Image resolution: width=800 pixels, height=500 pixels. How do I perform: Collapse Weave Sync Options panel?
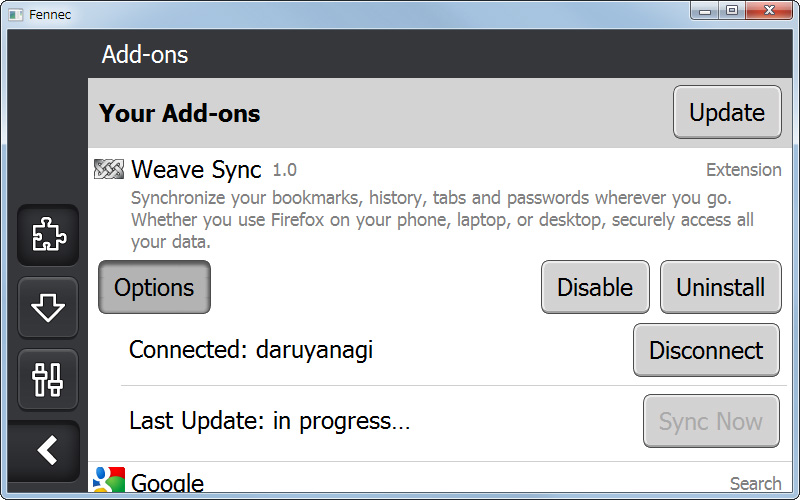coord(154,288)
